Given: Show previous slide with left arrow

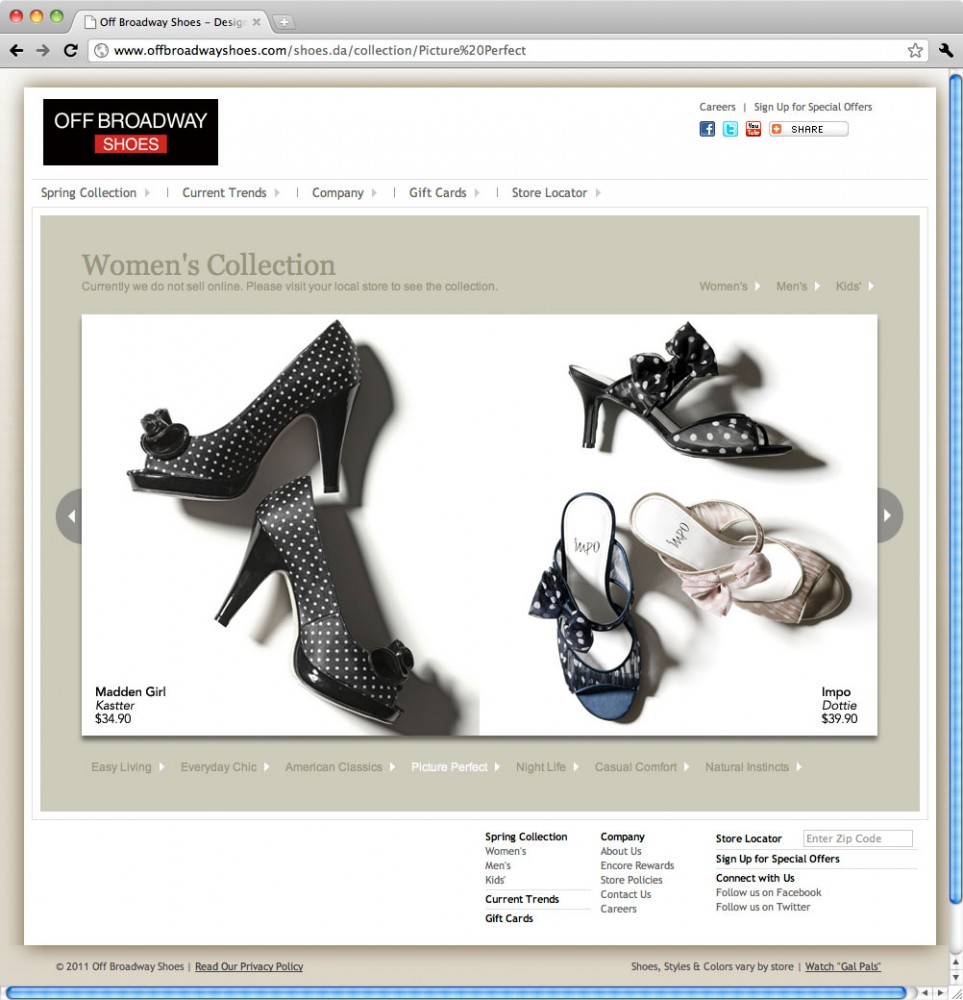Looking at the screenshot, I should coord(70,516).
